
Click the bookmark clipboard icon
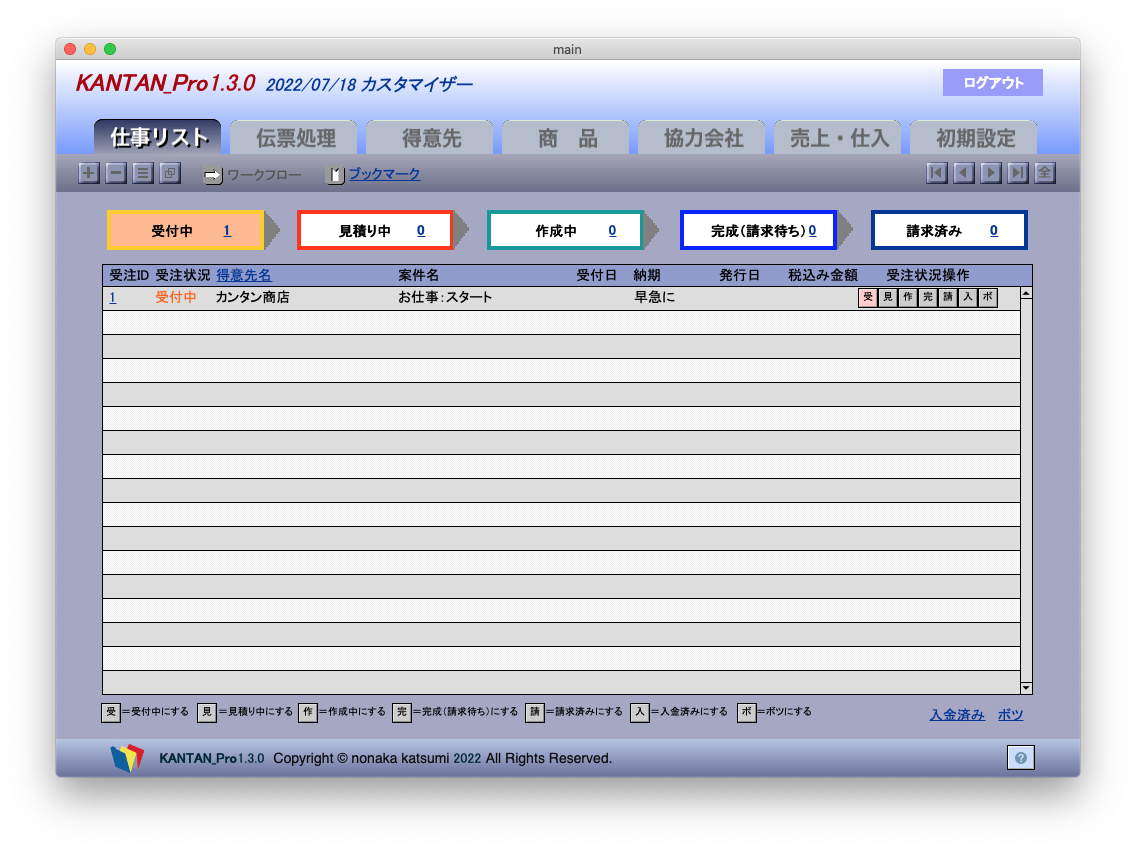335,175
